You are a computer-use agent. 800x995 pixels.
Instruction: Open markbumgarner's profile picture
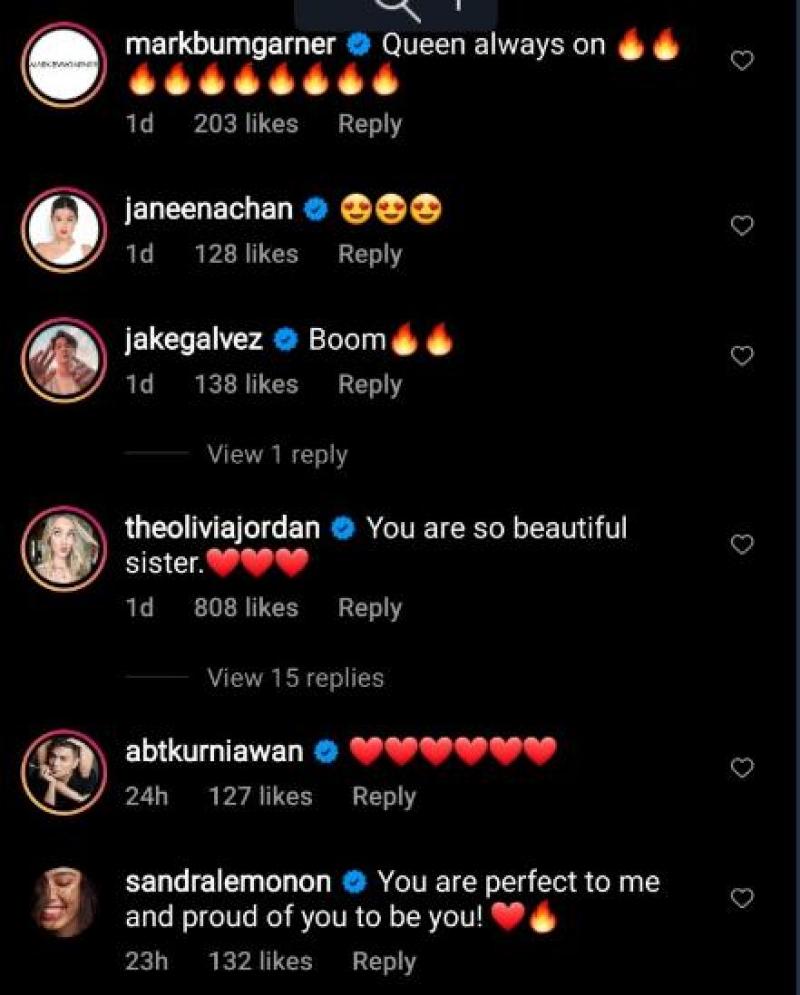[64, 64]
